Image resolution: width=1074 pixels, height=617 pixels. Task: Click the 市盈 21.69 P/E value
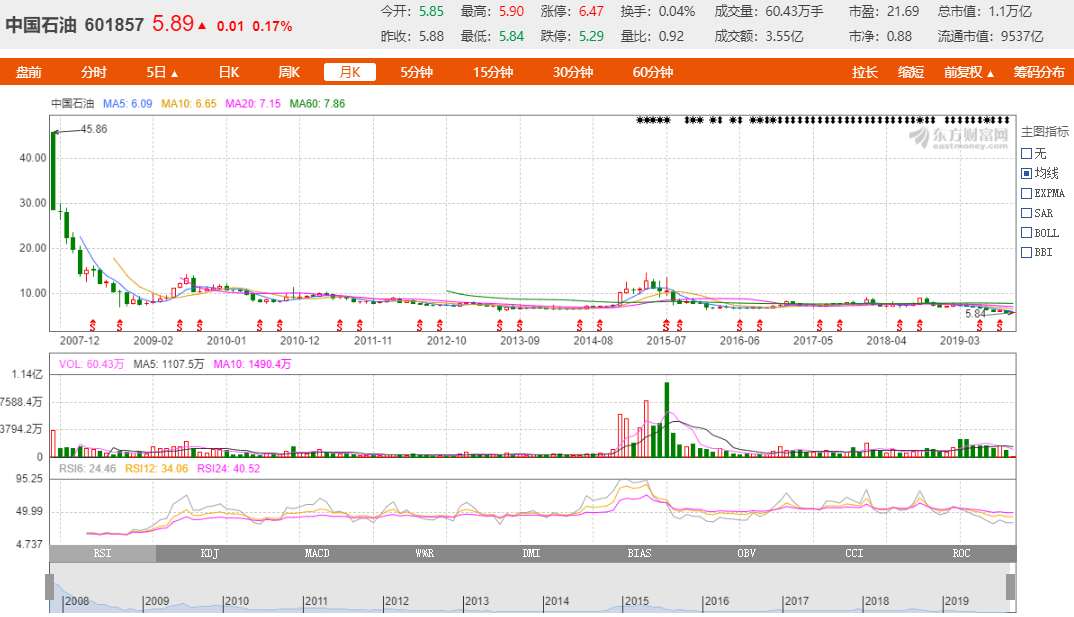tap(903, 12)
